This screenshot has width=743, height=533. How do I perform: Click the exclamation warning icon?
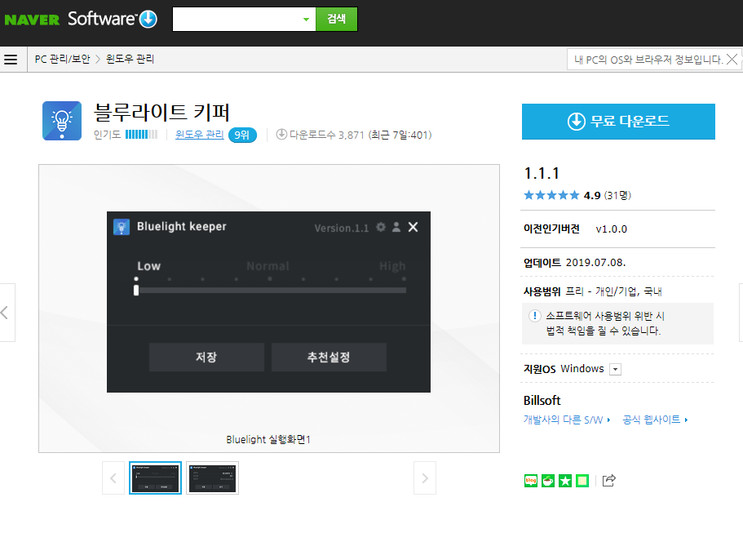535,316
